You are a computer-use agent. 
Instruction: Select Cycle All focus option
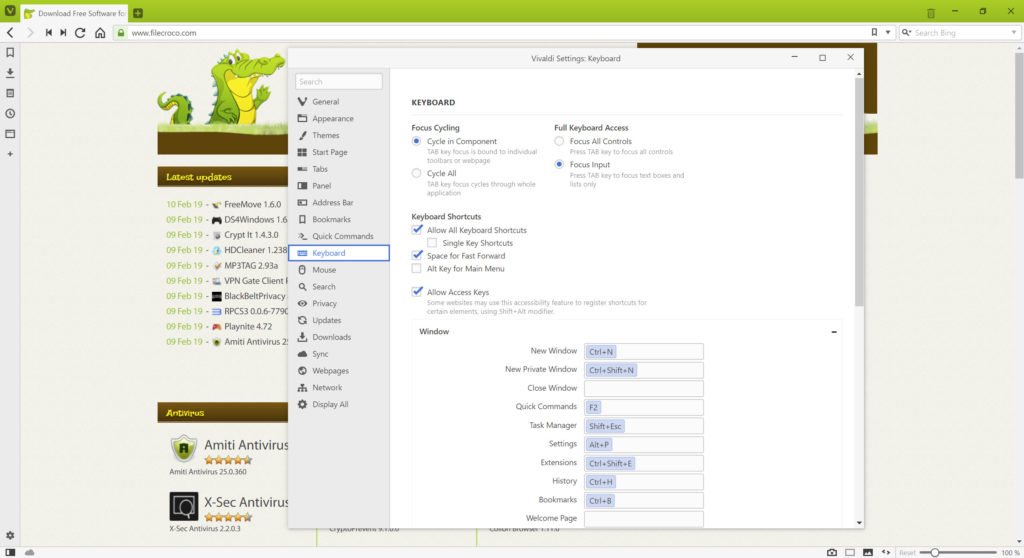point(416,173)
